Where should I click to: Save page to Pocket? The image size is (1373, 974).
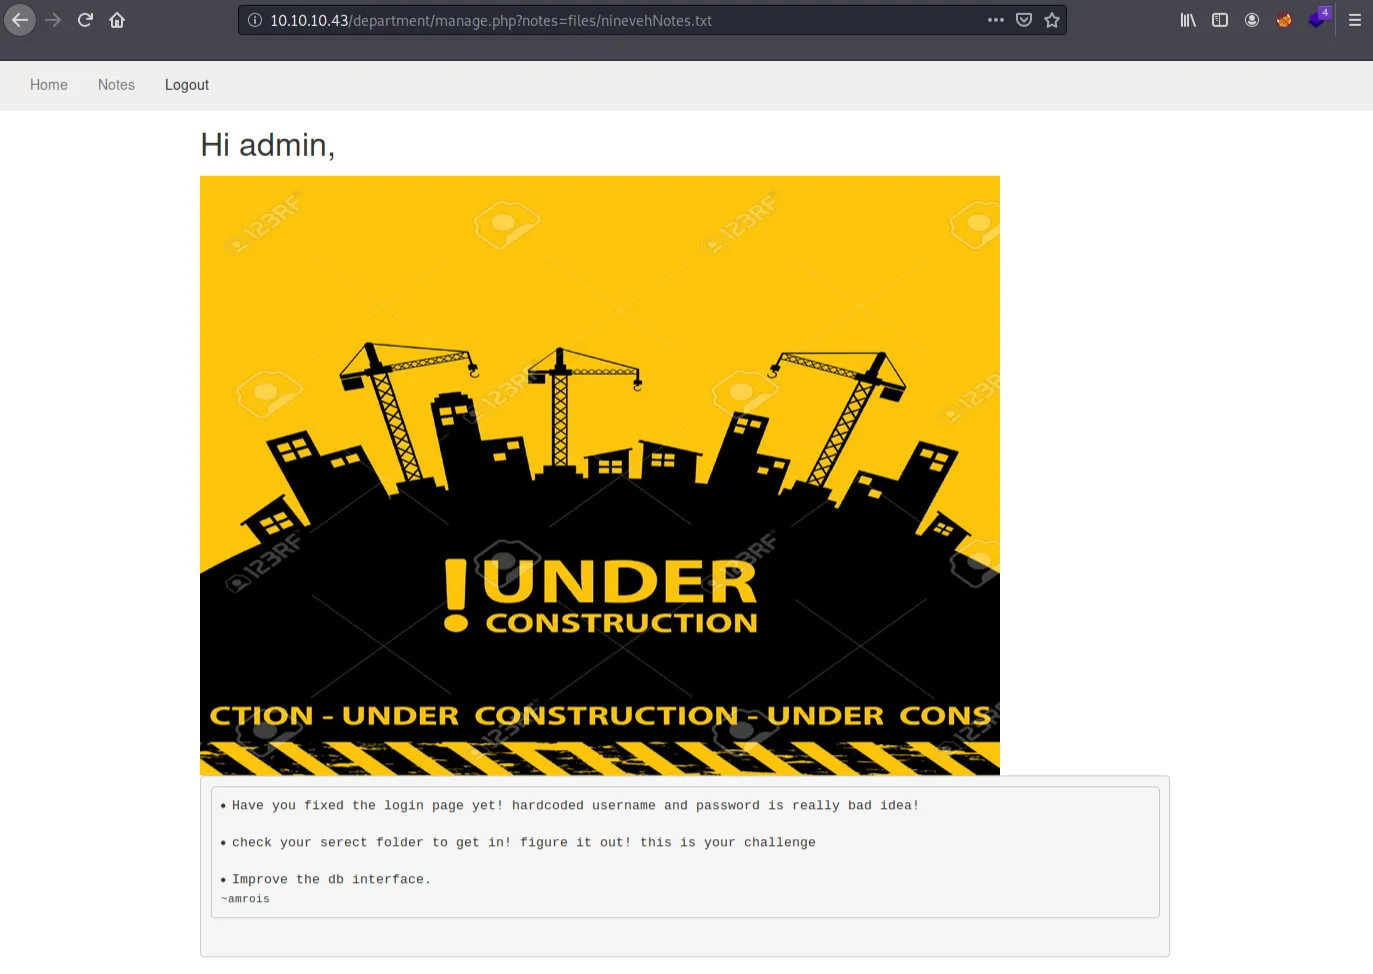[1024, 20]
